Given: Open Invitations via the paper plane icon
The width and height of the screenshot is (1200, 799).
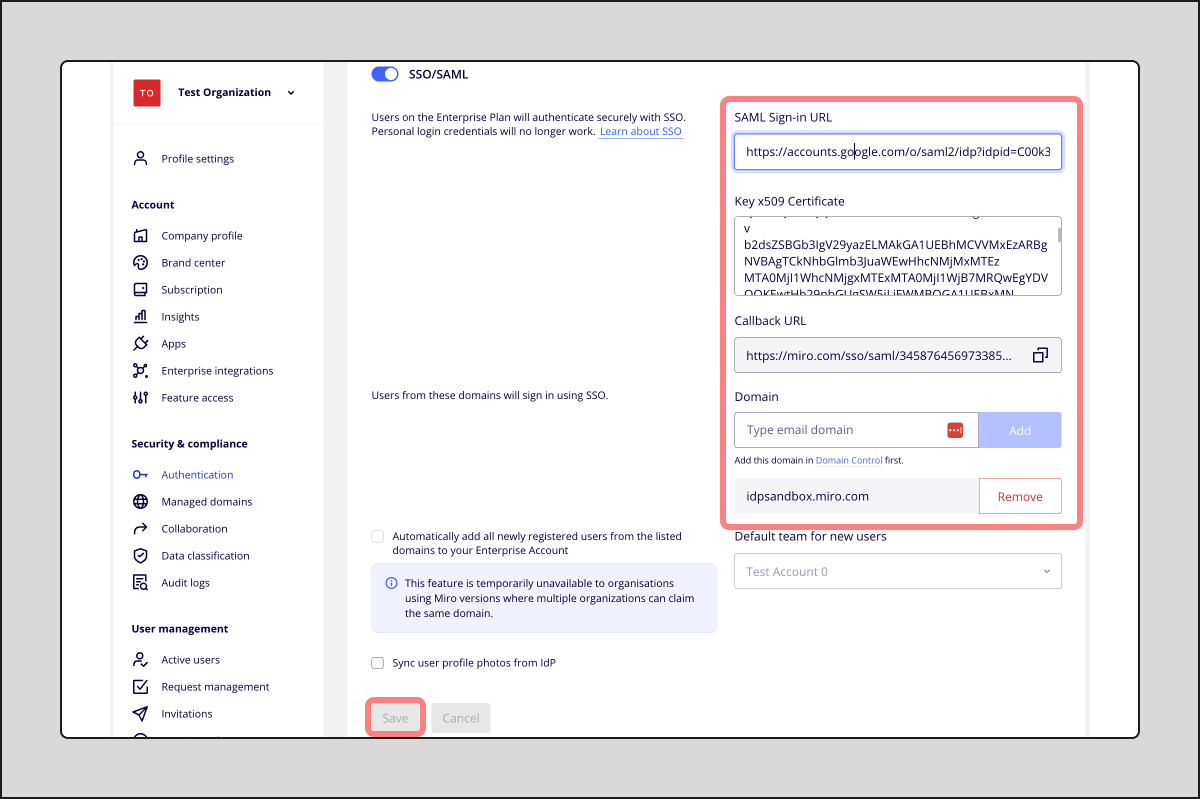Looking at the screenshot, I should [x=139, y=713].
